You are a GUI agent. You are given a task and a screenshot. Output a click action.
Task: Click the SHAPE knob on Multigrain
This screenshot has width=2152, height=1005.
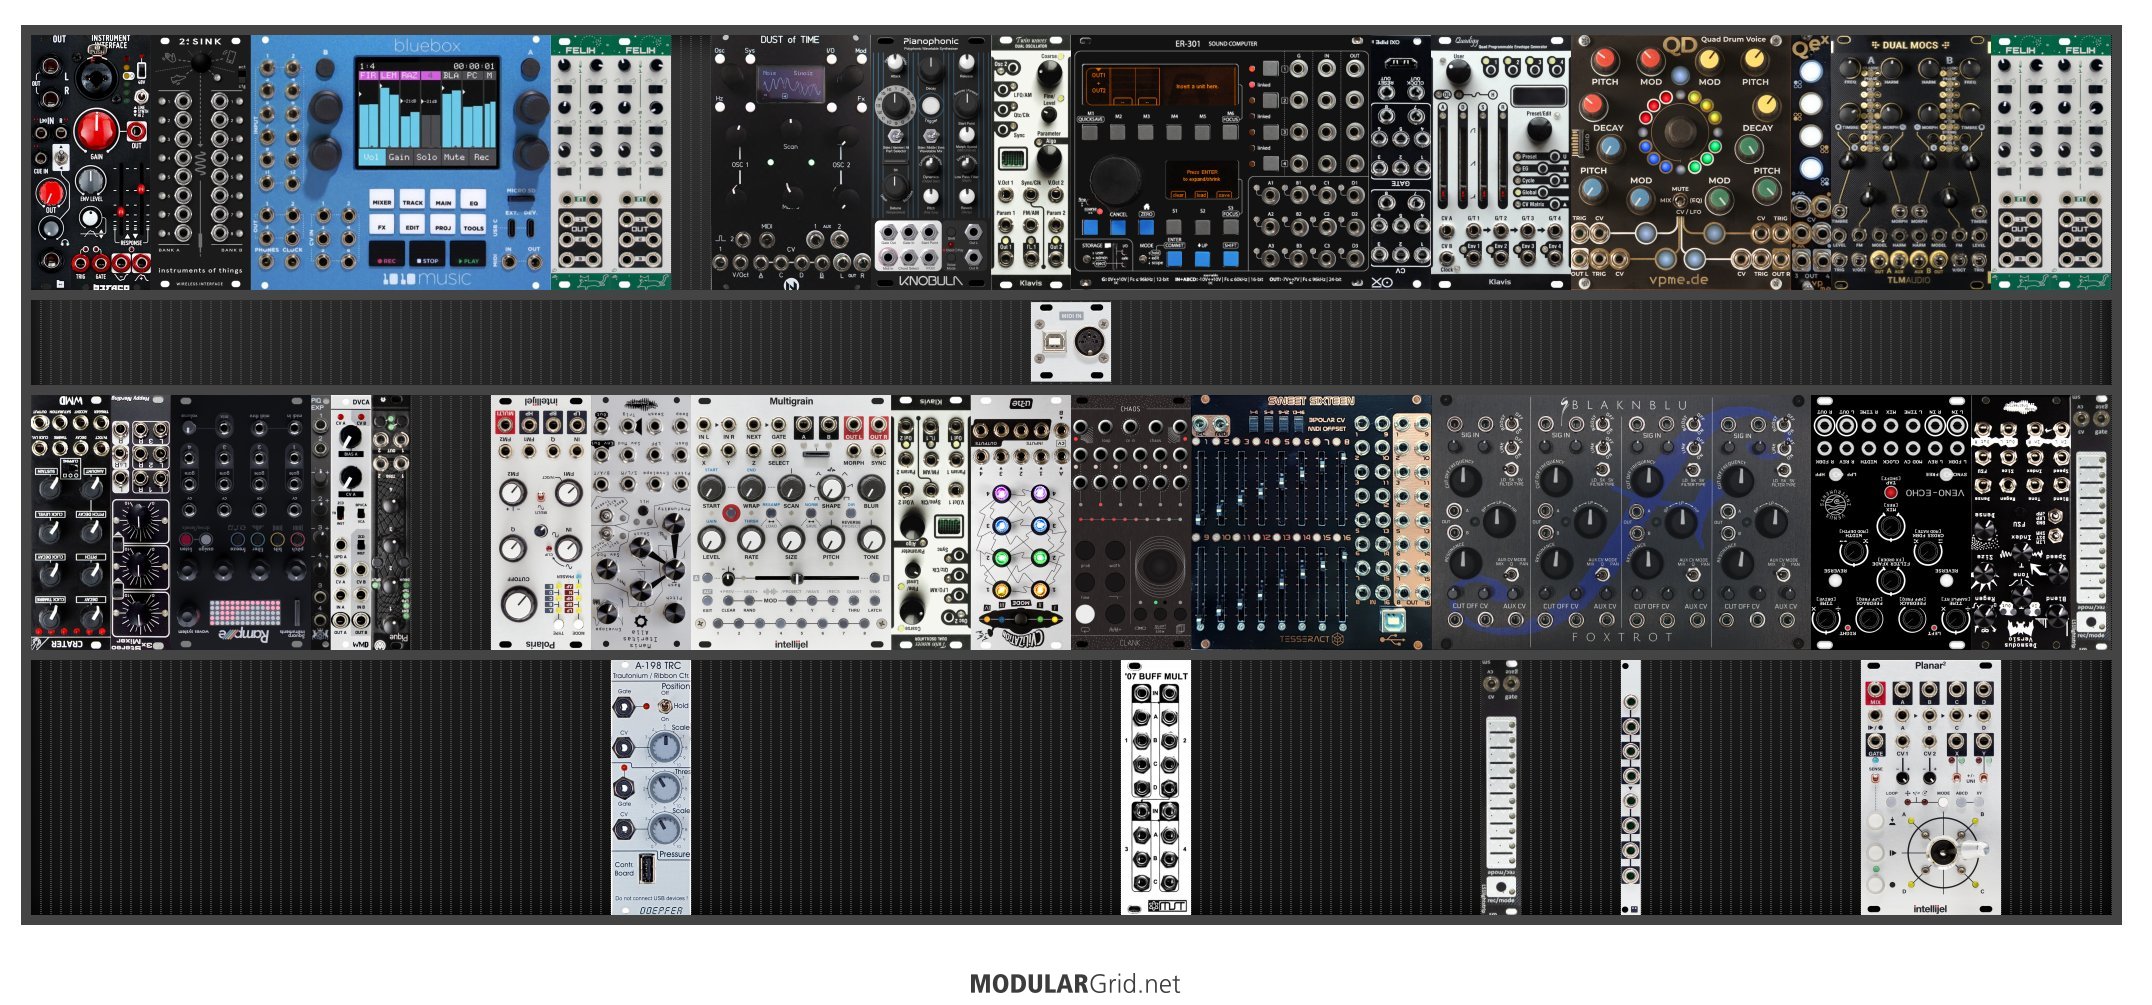click(831, 488)
